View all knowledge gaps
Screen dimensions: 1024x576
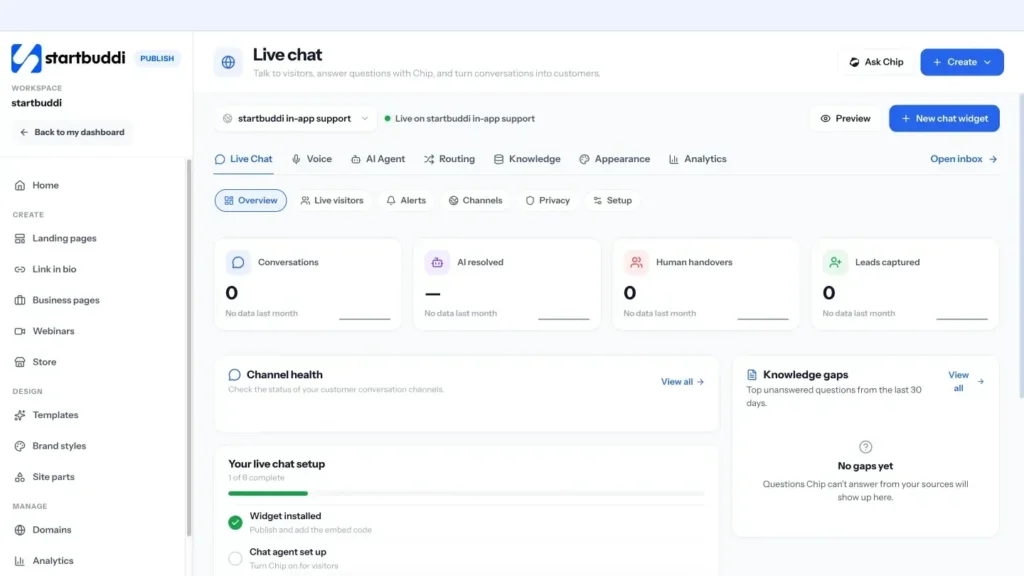click(x=965, y=381)
